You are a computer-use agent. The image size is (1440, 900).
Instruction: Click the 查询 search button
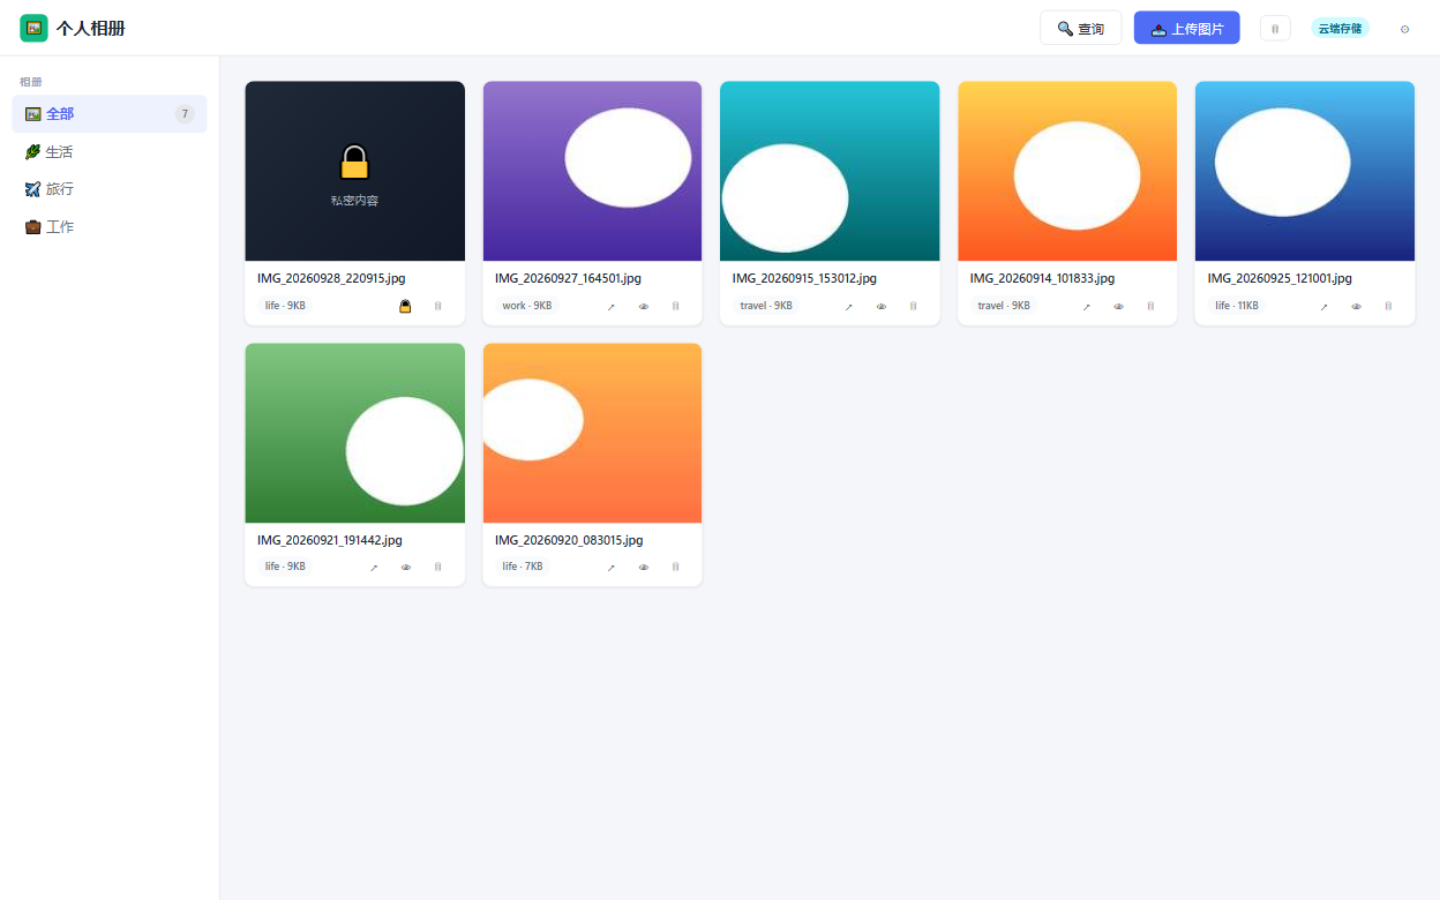pyautogui.click(x=1081, y=29)
